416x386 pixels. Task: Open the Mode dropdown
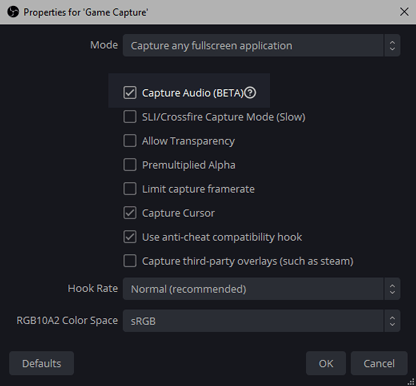[261, 45]
